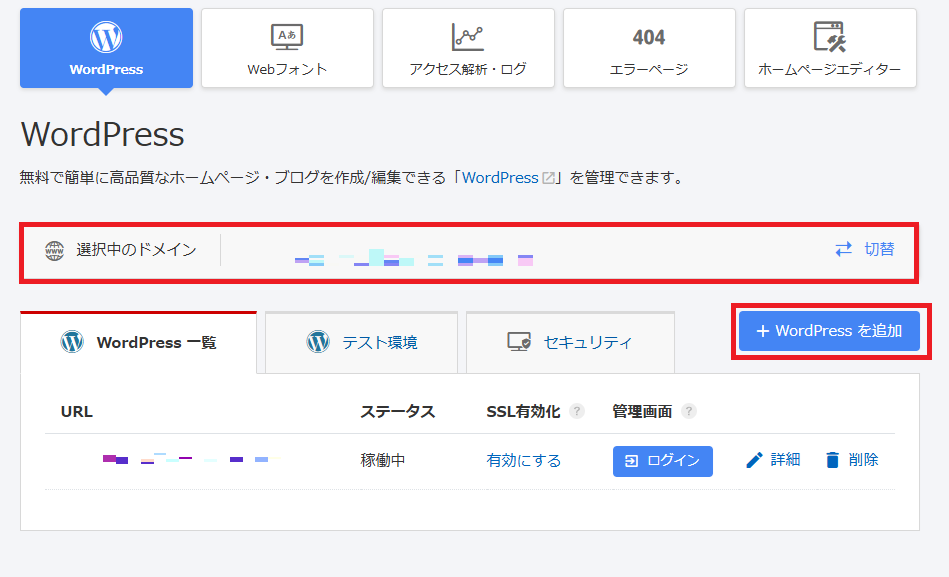Click the help icon beside 管理画面
The image size is (949, 577).
click(689, 412)
